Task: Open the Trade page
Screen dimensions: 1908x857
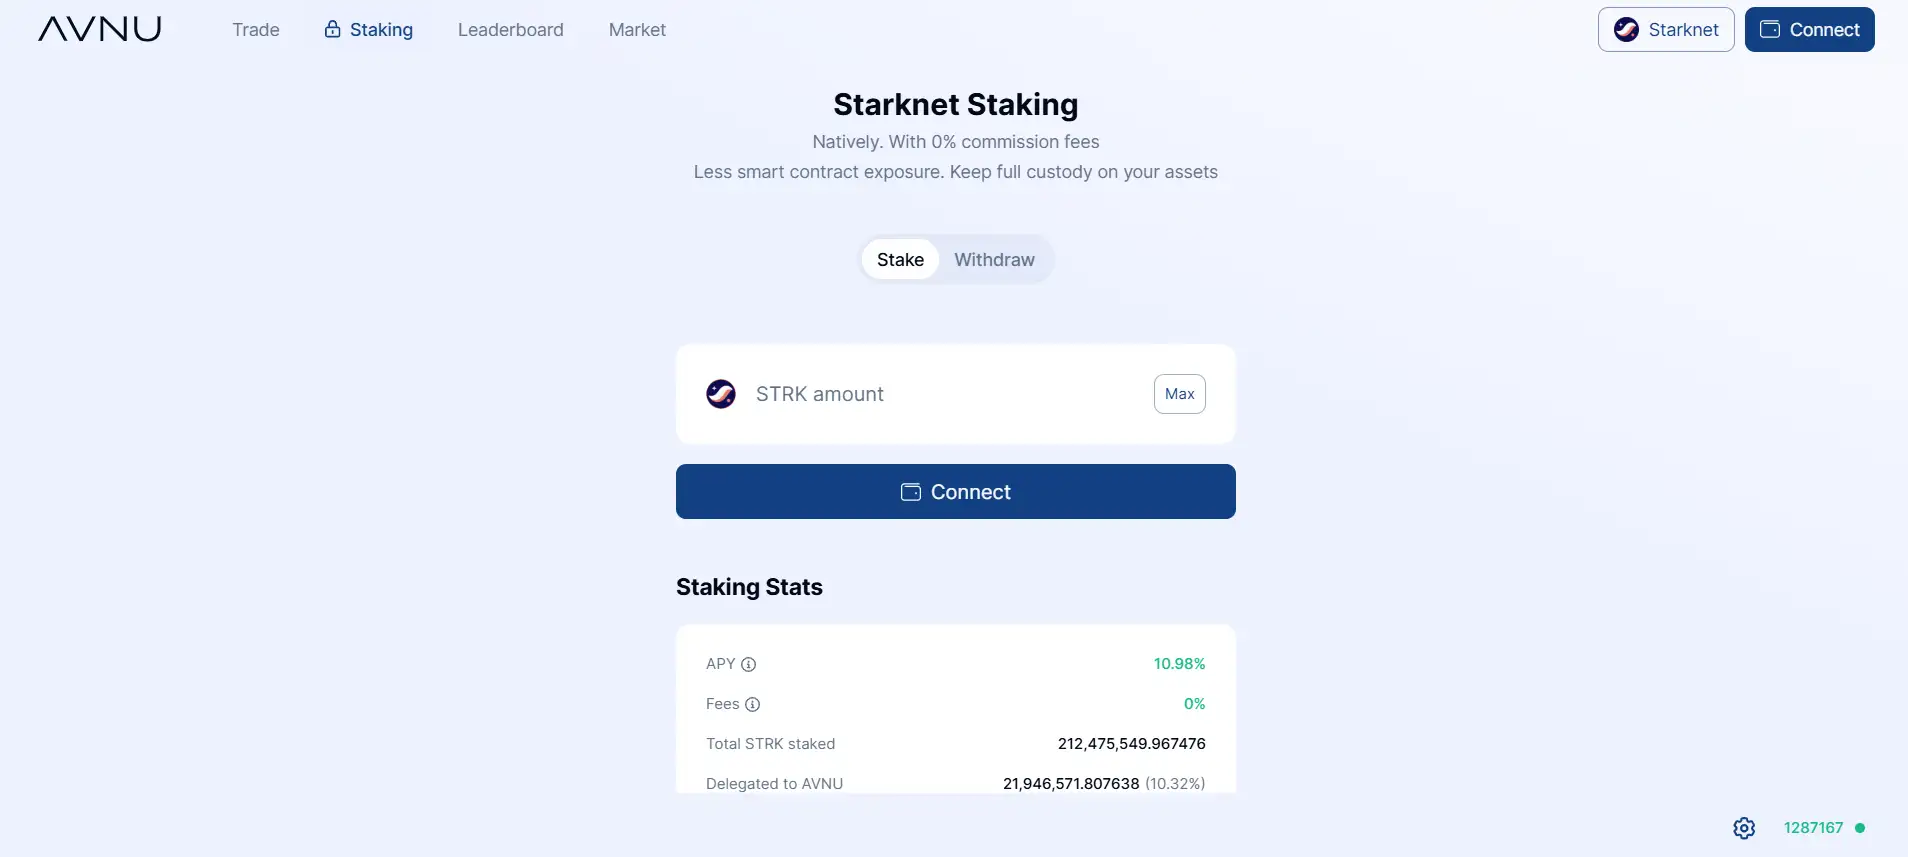Action: (256, 30)
